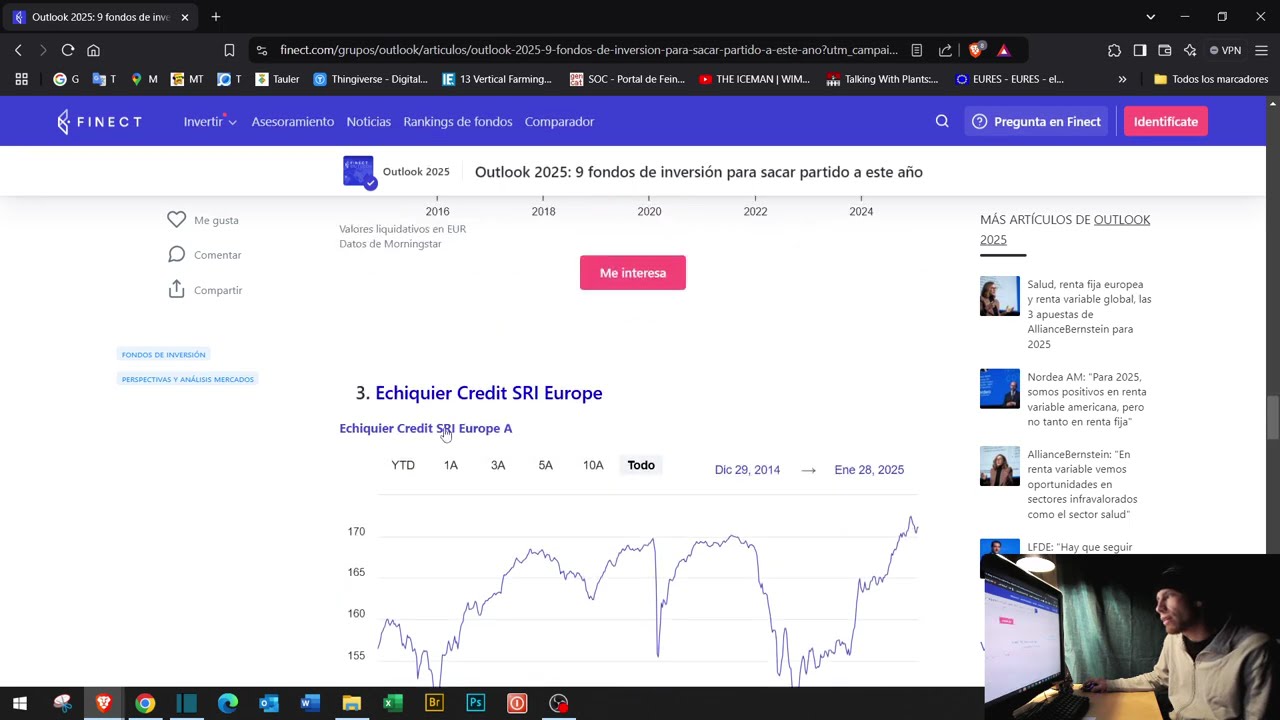Click the browser address bar URL

(x=588, y=50)
